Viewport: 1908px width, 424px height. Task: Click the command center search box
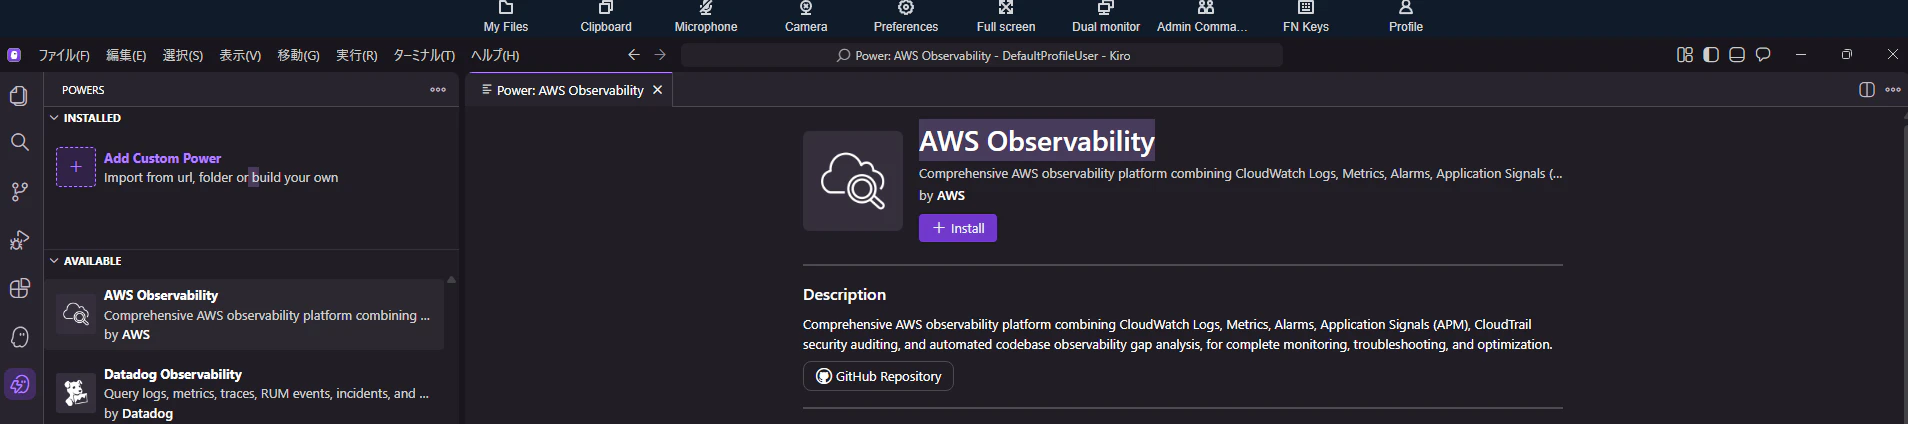pyautogui.click(x=982, y=55)
